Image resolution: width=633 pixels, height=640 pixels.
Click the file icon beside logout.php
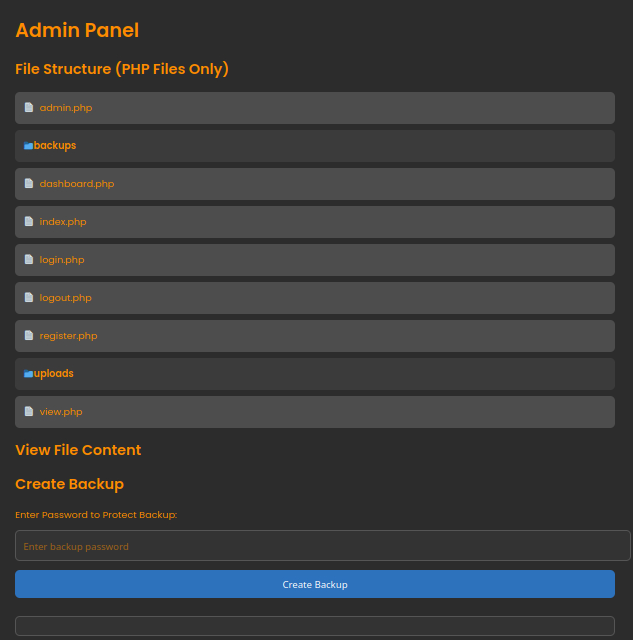pyautogui.click(x=29, y=297)
